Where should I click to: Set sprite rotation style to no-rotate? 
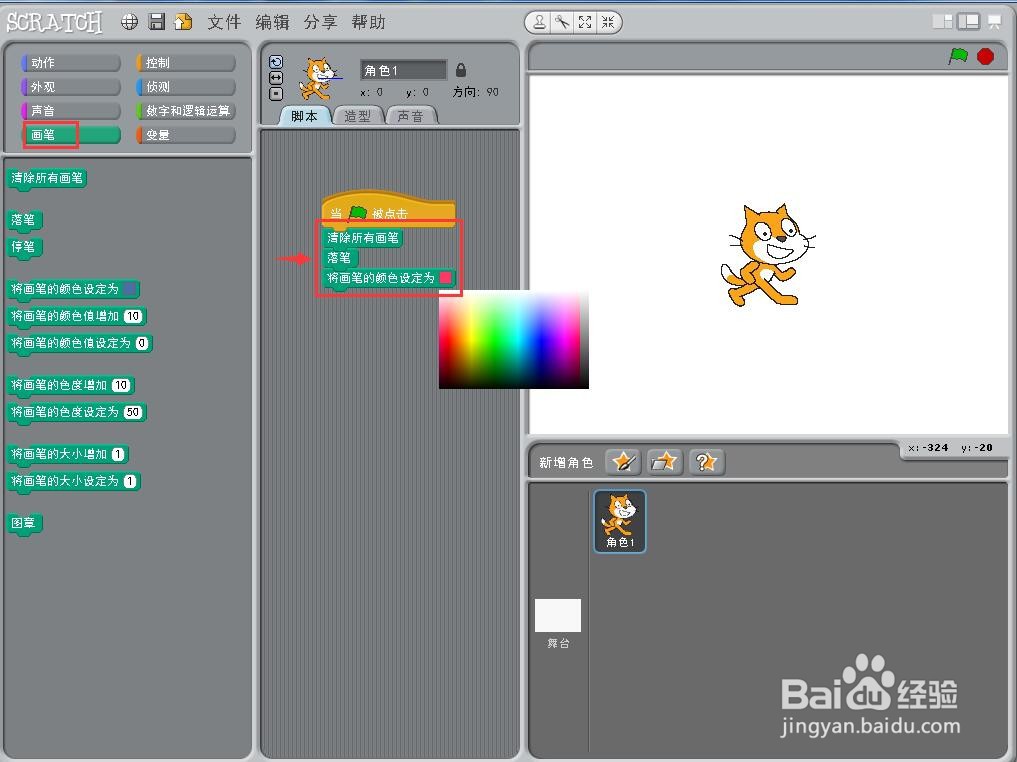click(x=276, y=93)
